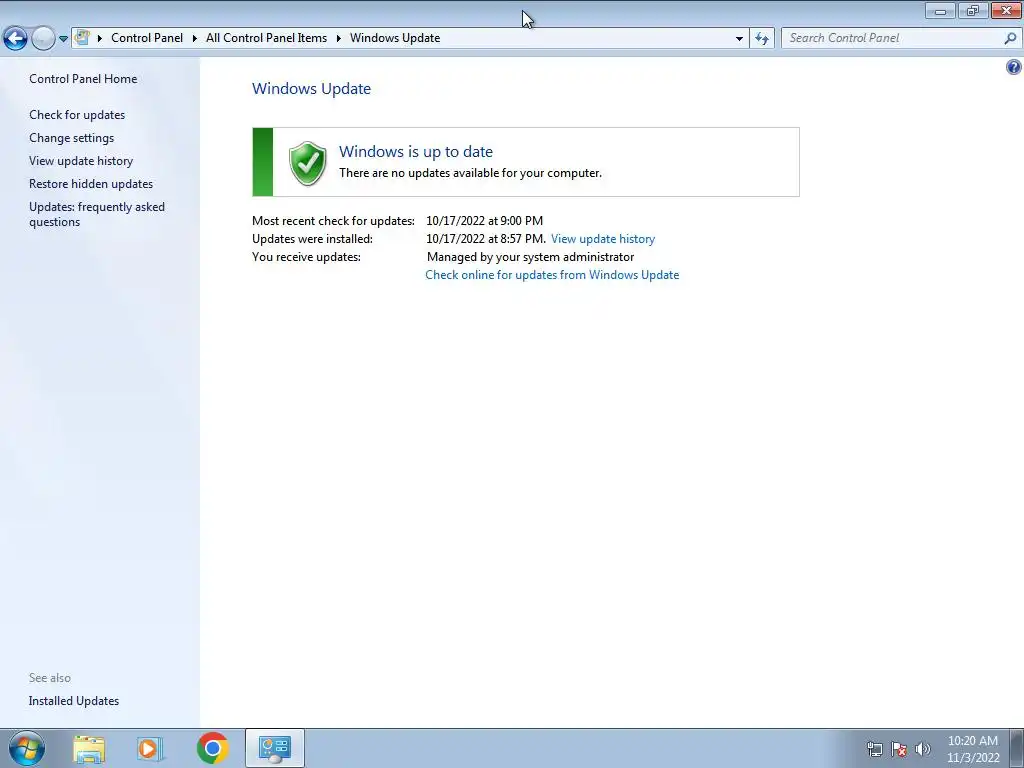Click Control Panel taskbar button
This screenshot has height=768, width=1024.
coord(275,748)
